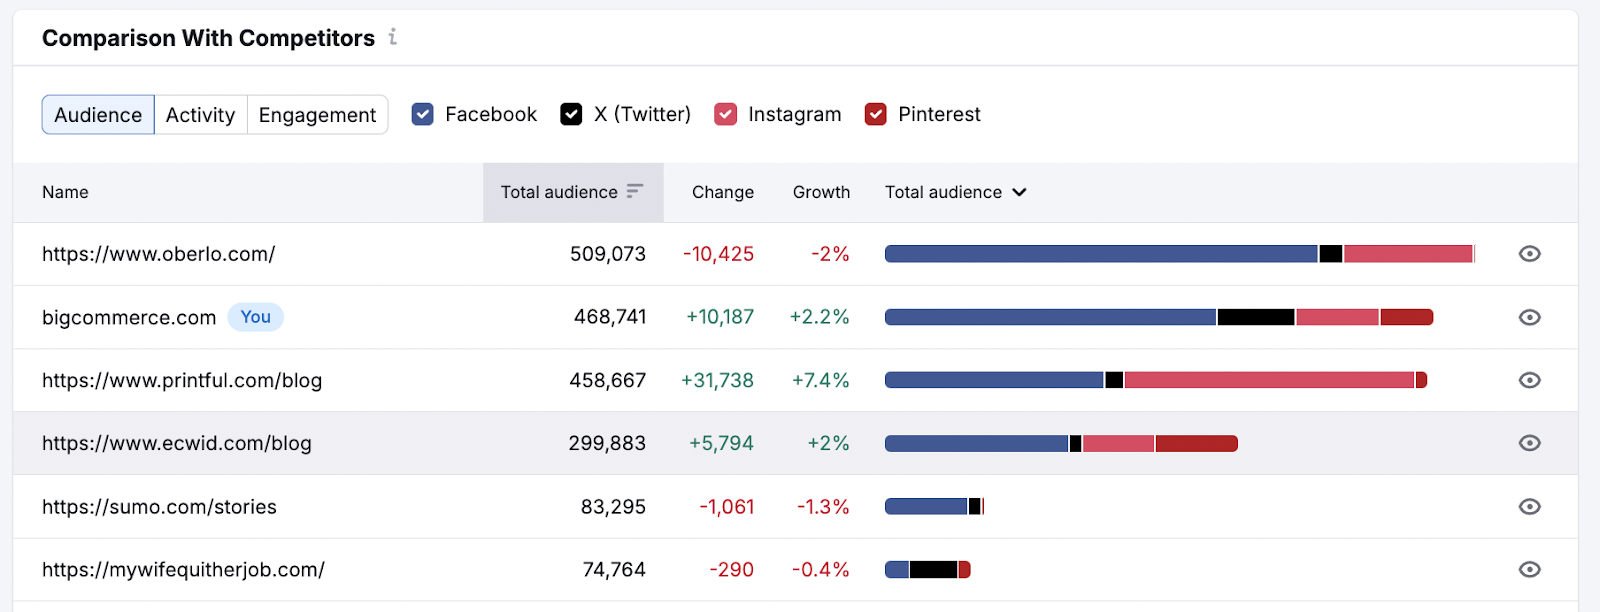Uncheck the Pinterest checkbox
Image resolution: width=1600 pixels, height=612 pixels.
point(876,114)
